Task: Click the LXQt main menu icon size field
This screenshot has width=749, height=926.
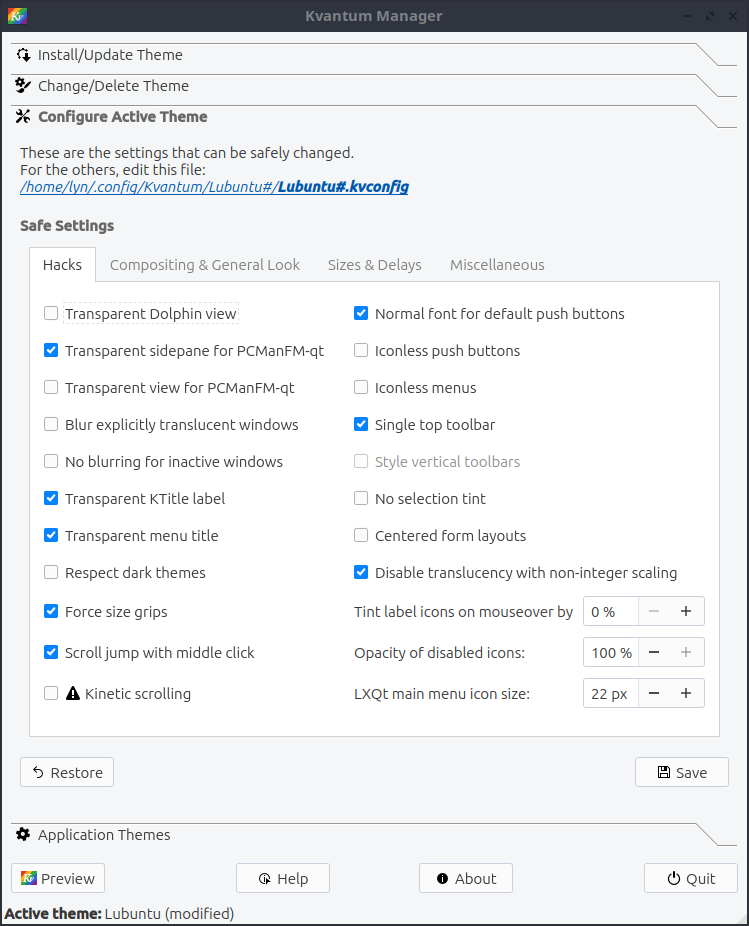Action: pyautogui.click(x=609, y=693)
